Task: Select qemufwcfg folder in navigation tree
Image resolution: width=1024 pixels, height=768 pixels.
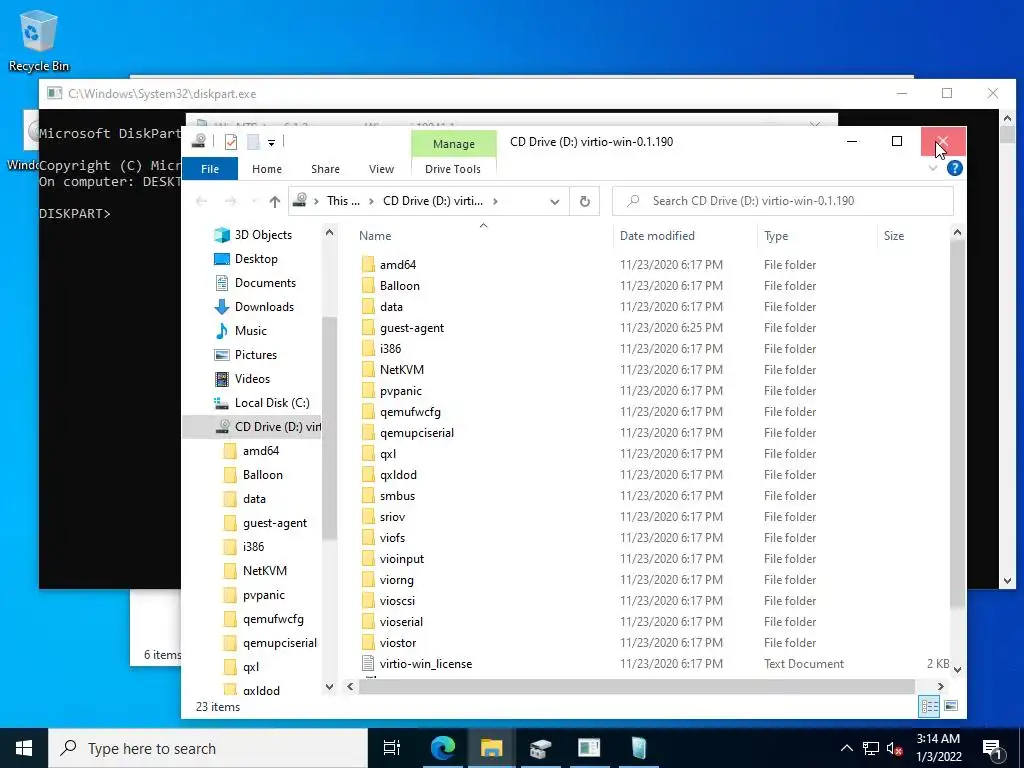Action: tap(263, 619)
